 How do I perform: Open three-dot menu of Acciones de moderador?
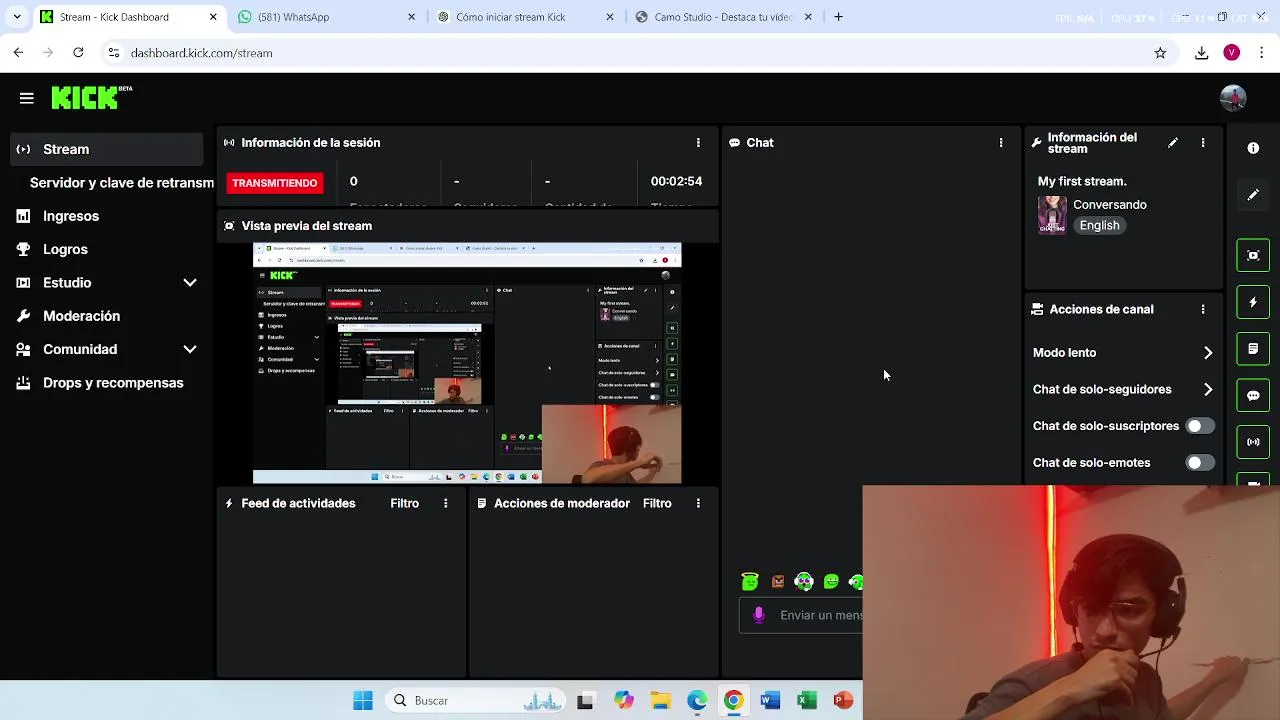pyautogui.click(x=698, y=504)
